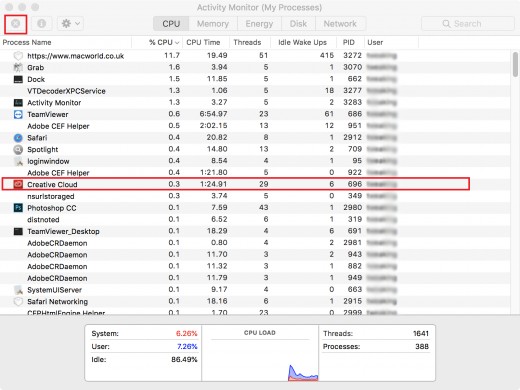Switch to the Energy tab

[259, 24]
